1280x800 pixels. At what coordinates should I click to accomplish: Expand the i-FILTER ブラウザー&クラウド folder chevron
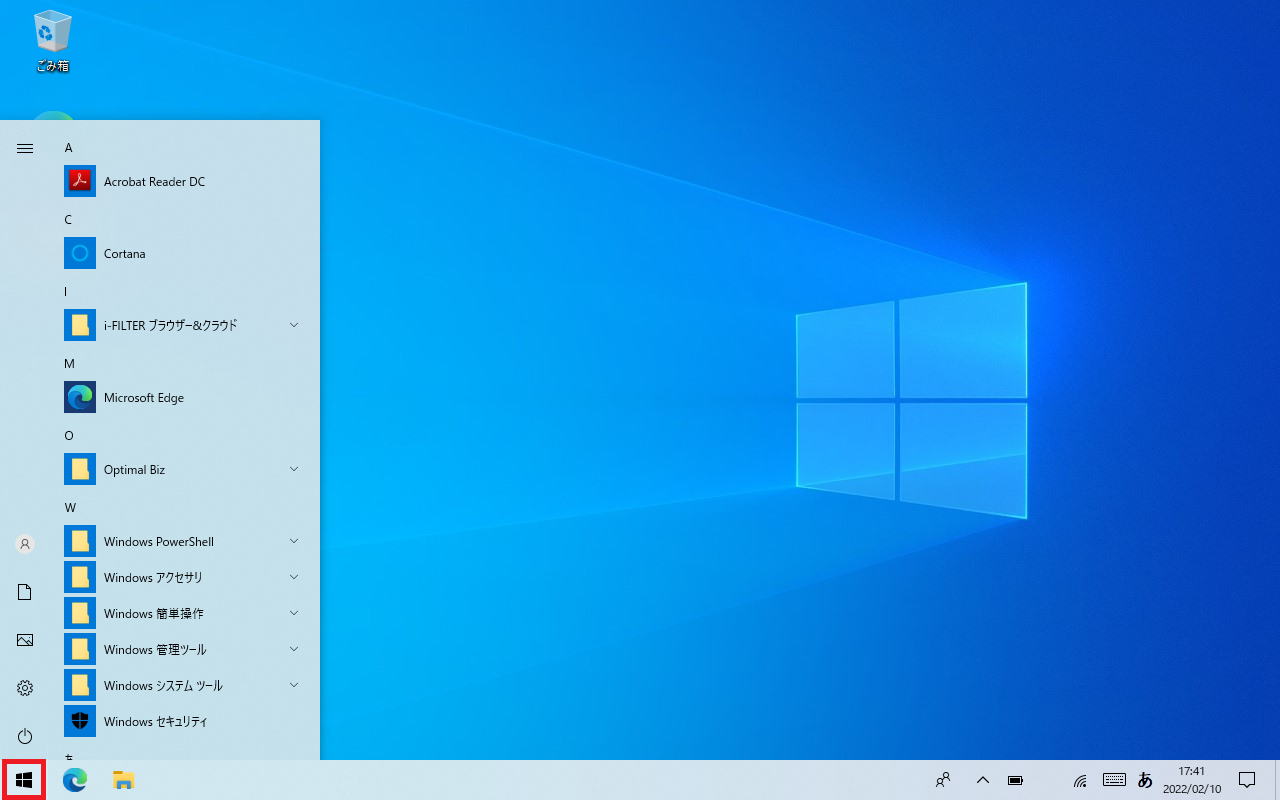(294, 325)
